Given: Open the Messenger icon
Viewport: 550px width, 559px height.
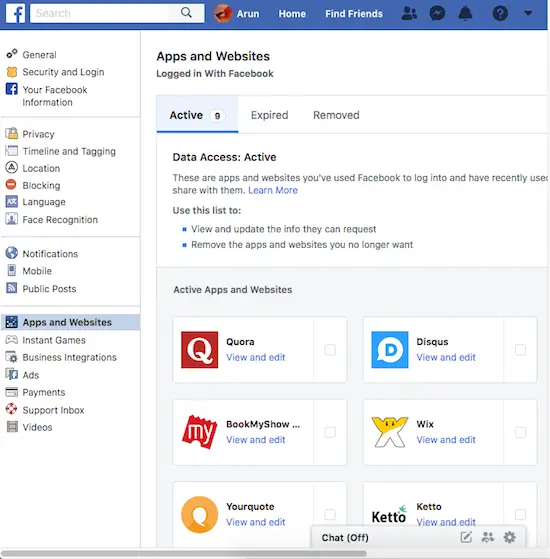Looking at the screenshot, I should coord(437,14).
